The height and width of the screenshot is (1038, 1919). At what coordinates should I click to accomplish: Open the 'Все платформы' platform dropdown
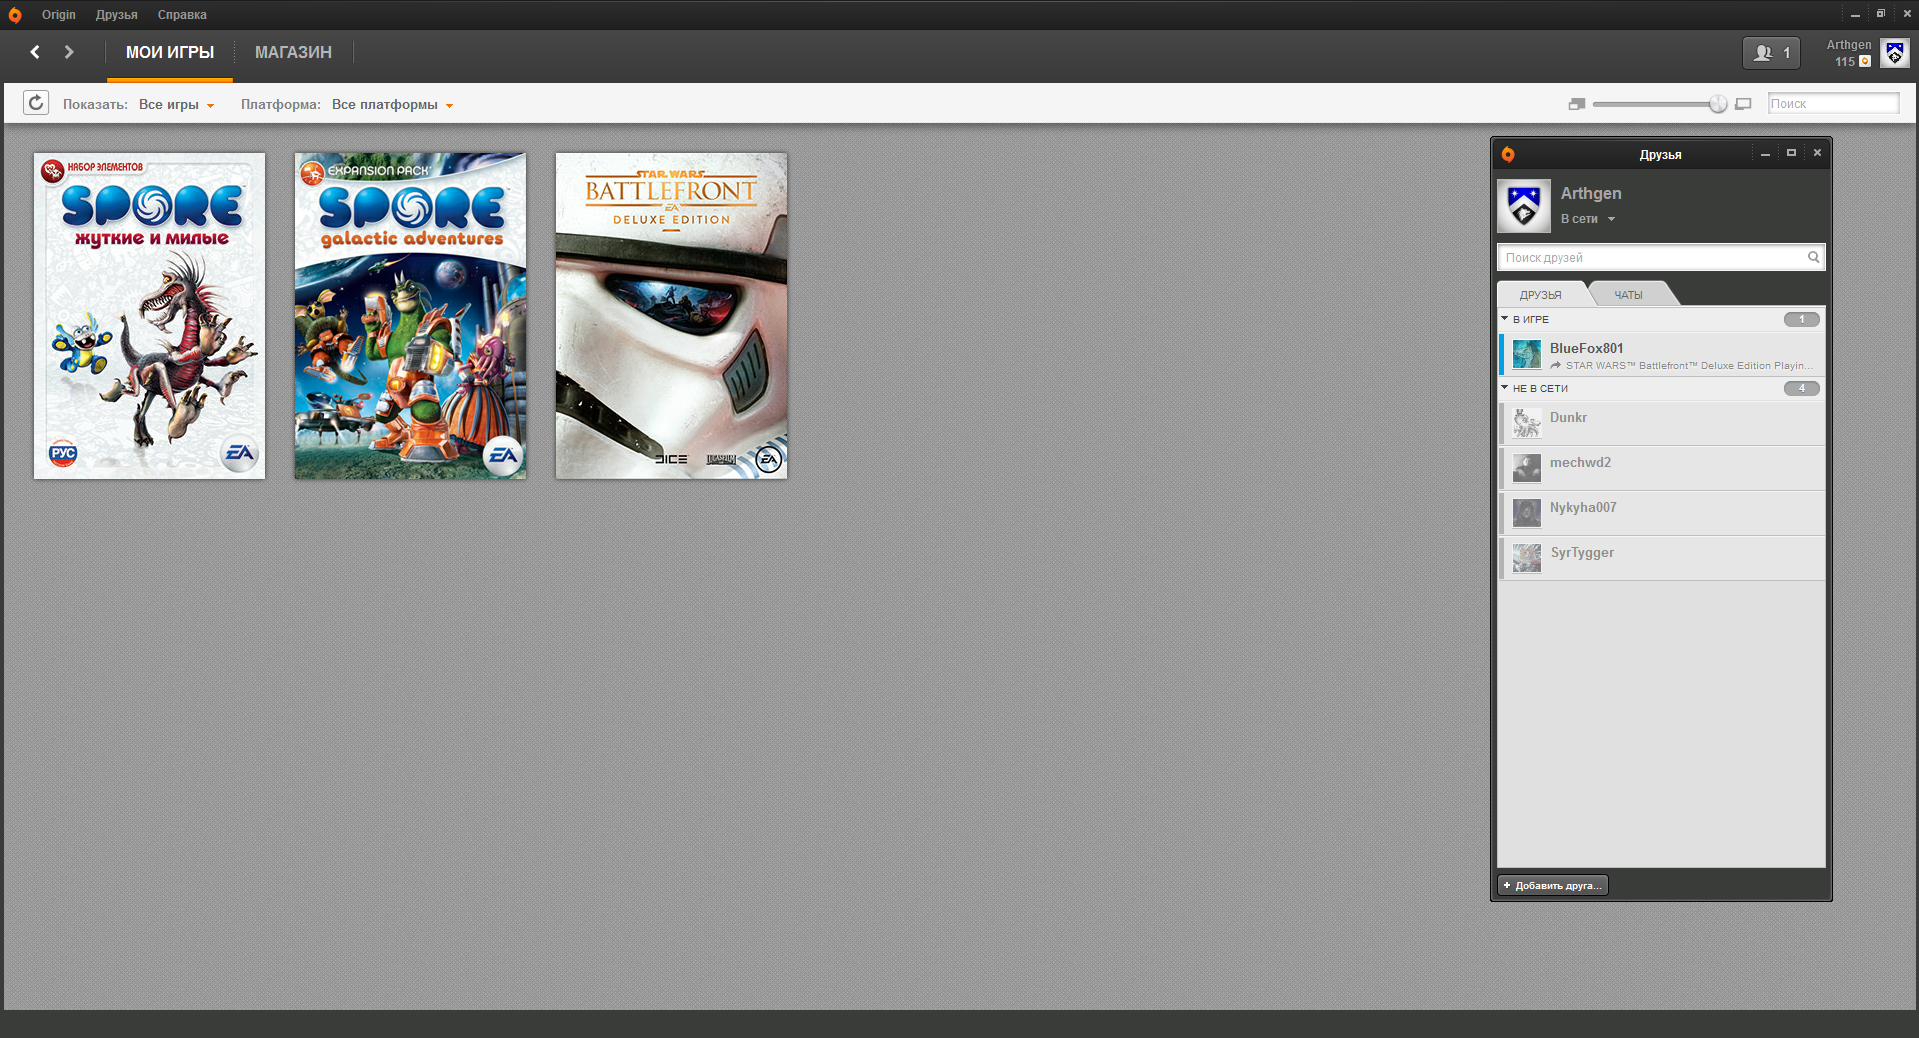coord(392,105)
